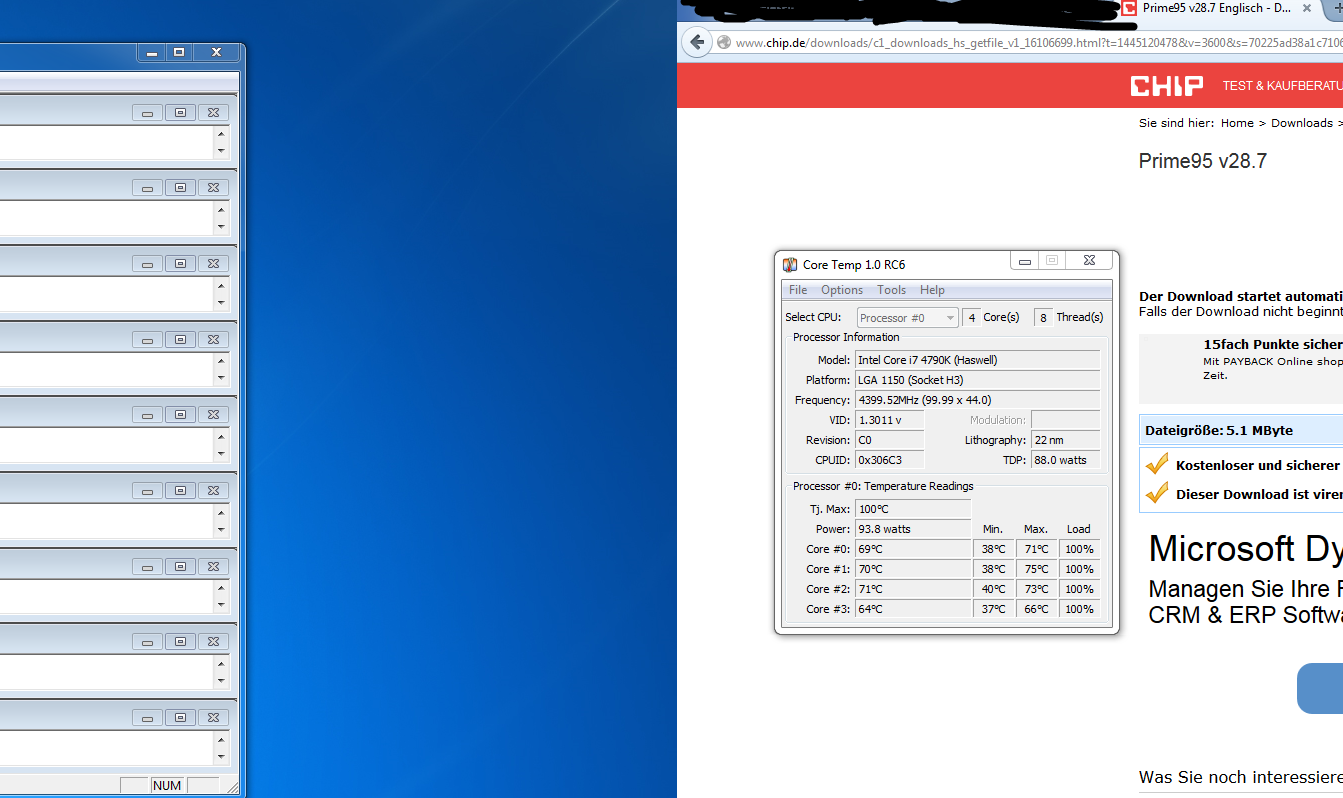This screenshot has width=1343, height=798.
Task: Click the Core #1 temperature 70°C
Action: click(x=913, y=569)
